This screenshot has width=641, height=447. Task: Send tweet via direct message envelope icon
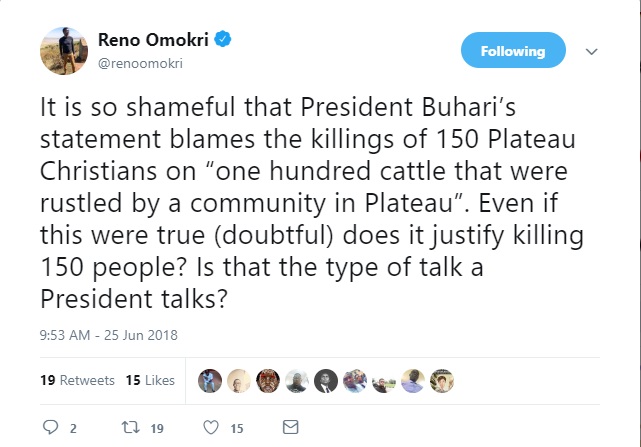pos(291,428)
